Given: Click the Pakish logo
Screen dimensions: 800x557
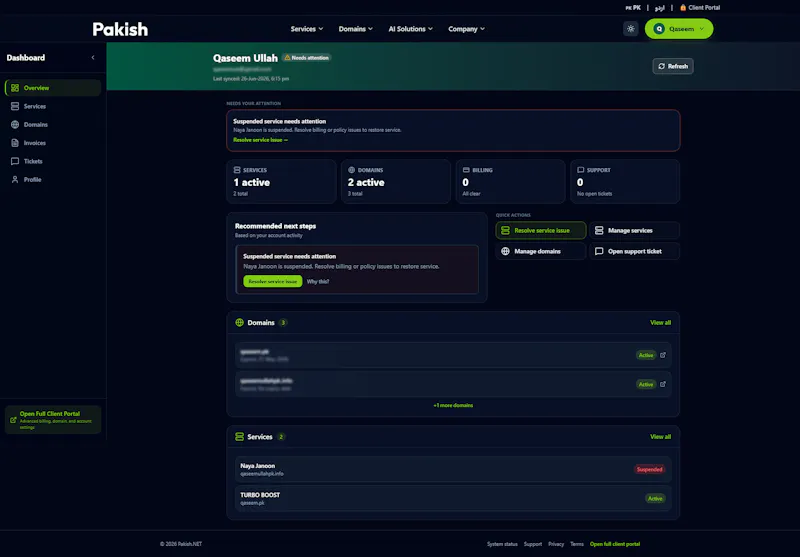Looking at the screenshot, I should (120, 29).
